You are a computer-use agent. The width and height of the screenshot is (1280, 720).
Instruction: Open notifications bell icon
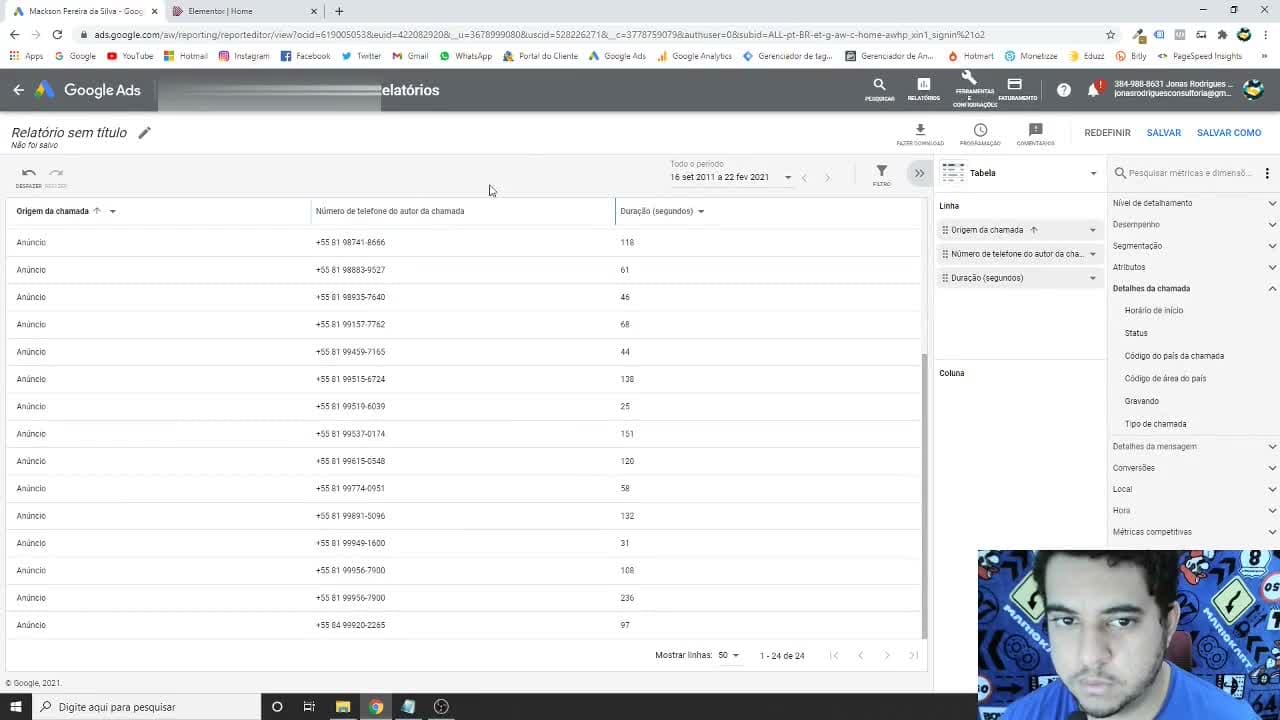[x=1093, y=90]
